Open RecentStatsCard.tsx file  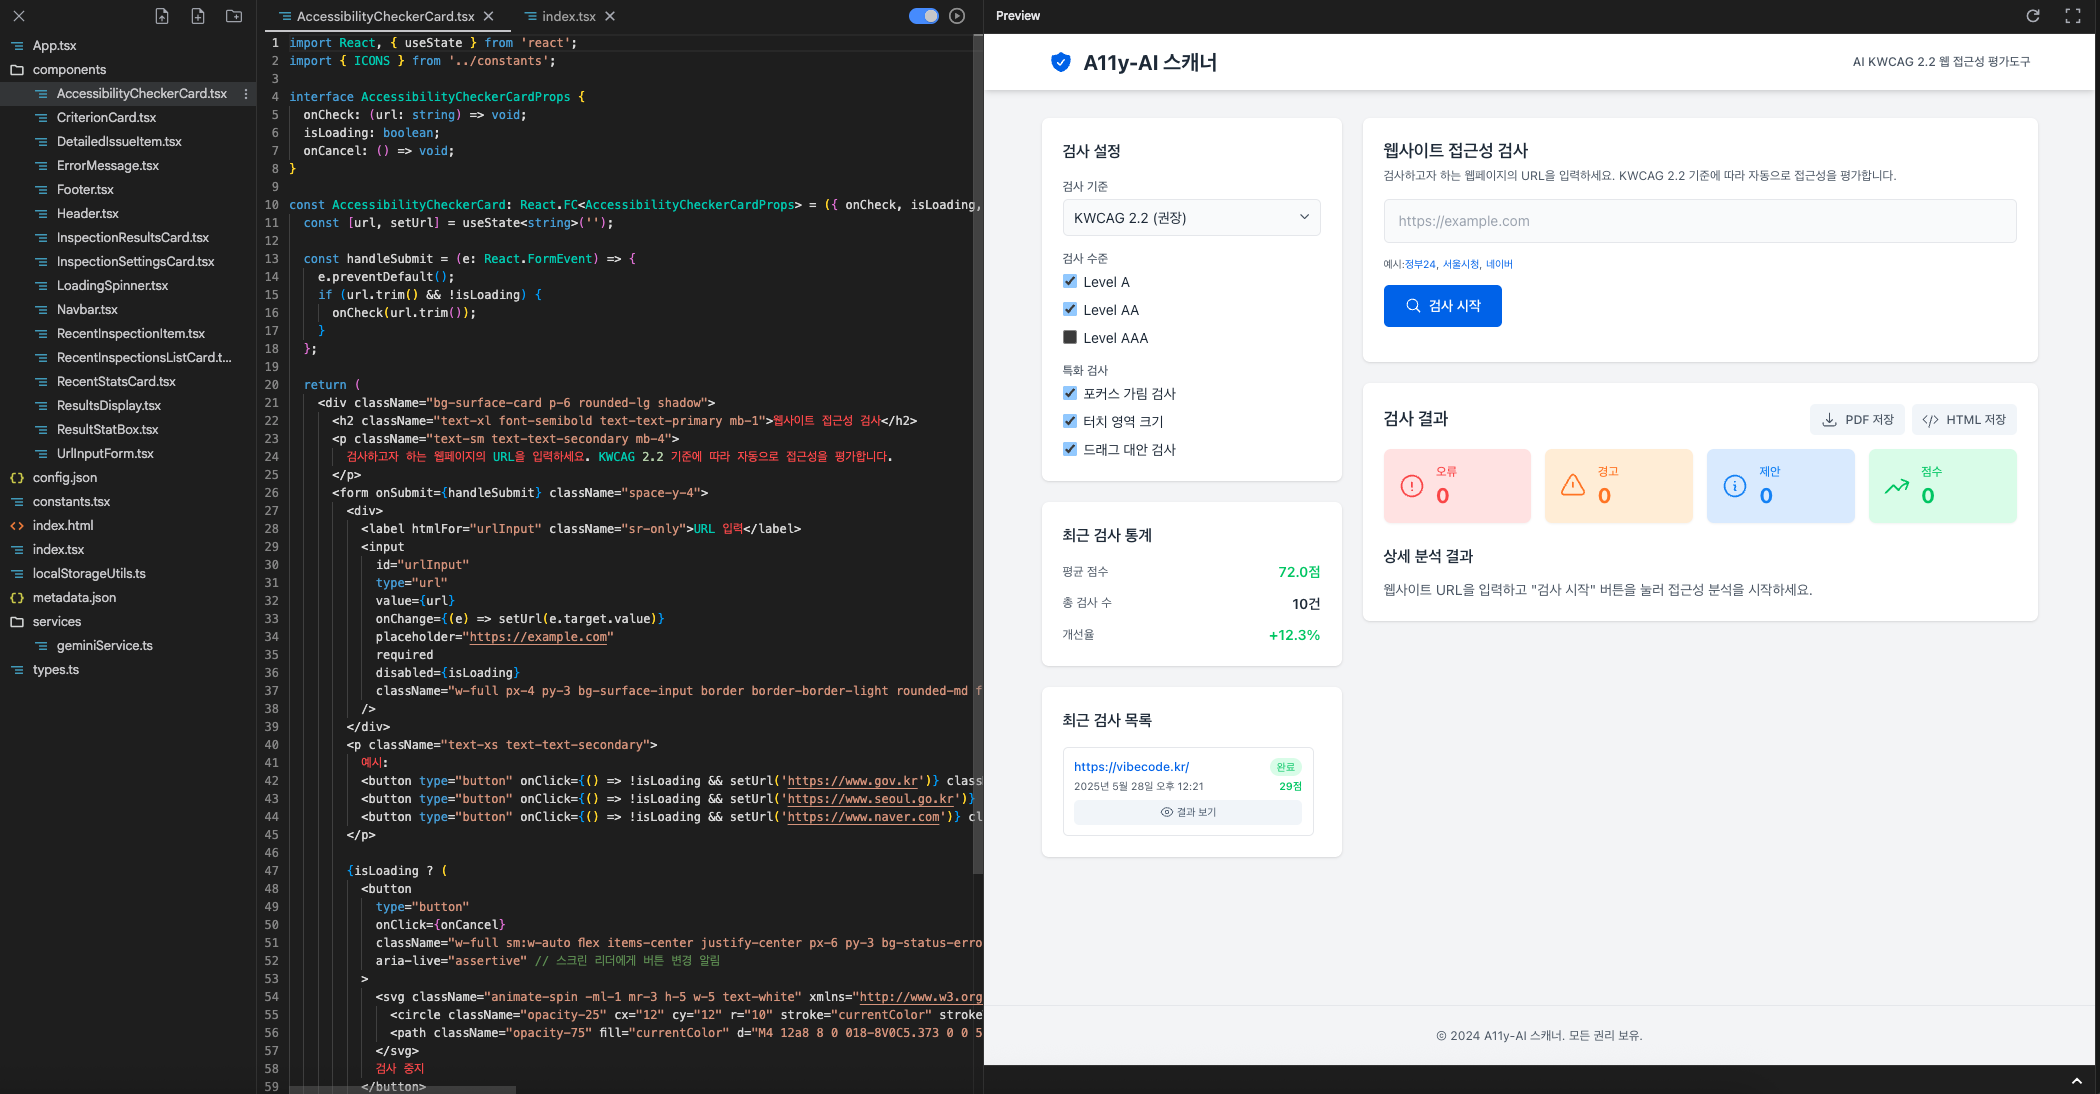[x=128, y=382]
